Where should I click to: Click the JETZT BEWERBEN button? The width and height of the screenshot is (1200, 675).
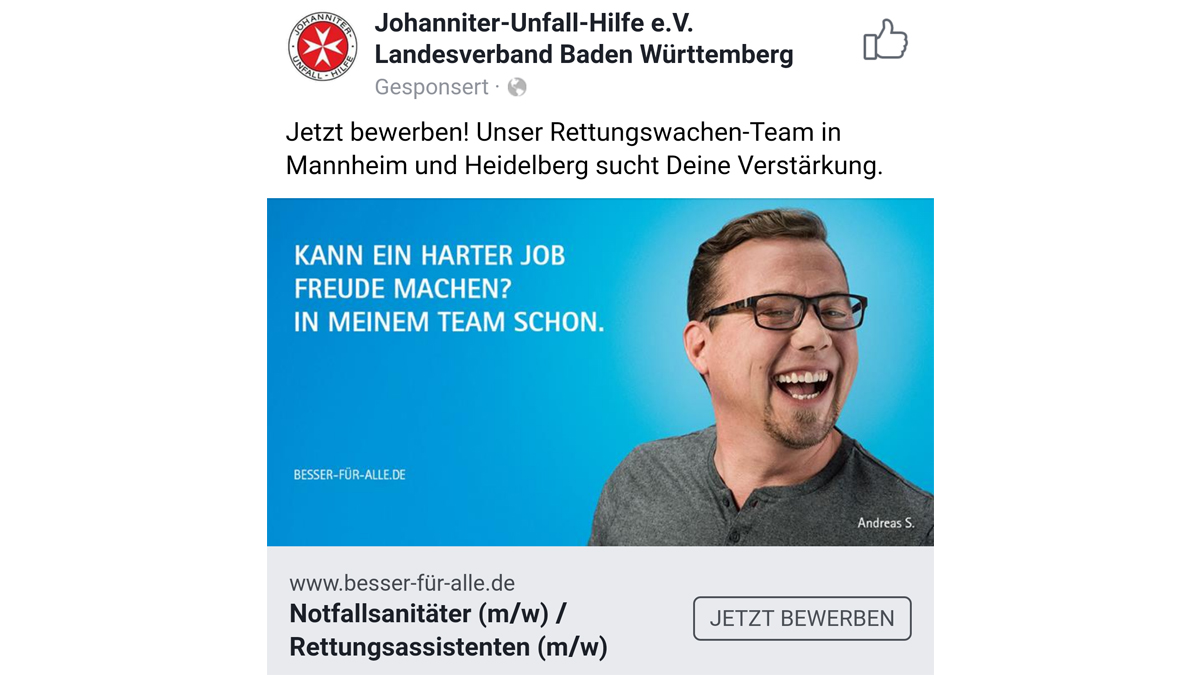tap(802, 618)
